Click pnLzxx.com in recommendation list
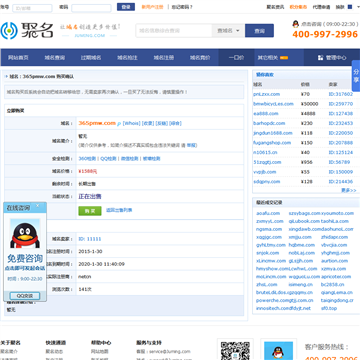The image size is (360, 360). tap(266, 94)
